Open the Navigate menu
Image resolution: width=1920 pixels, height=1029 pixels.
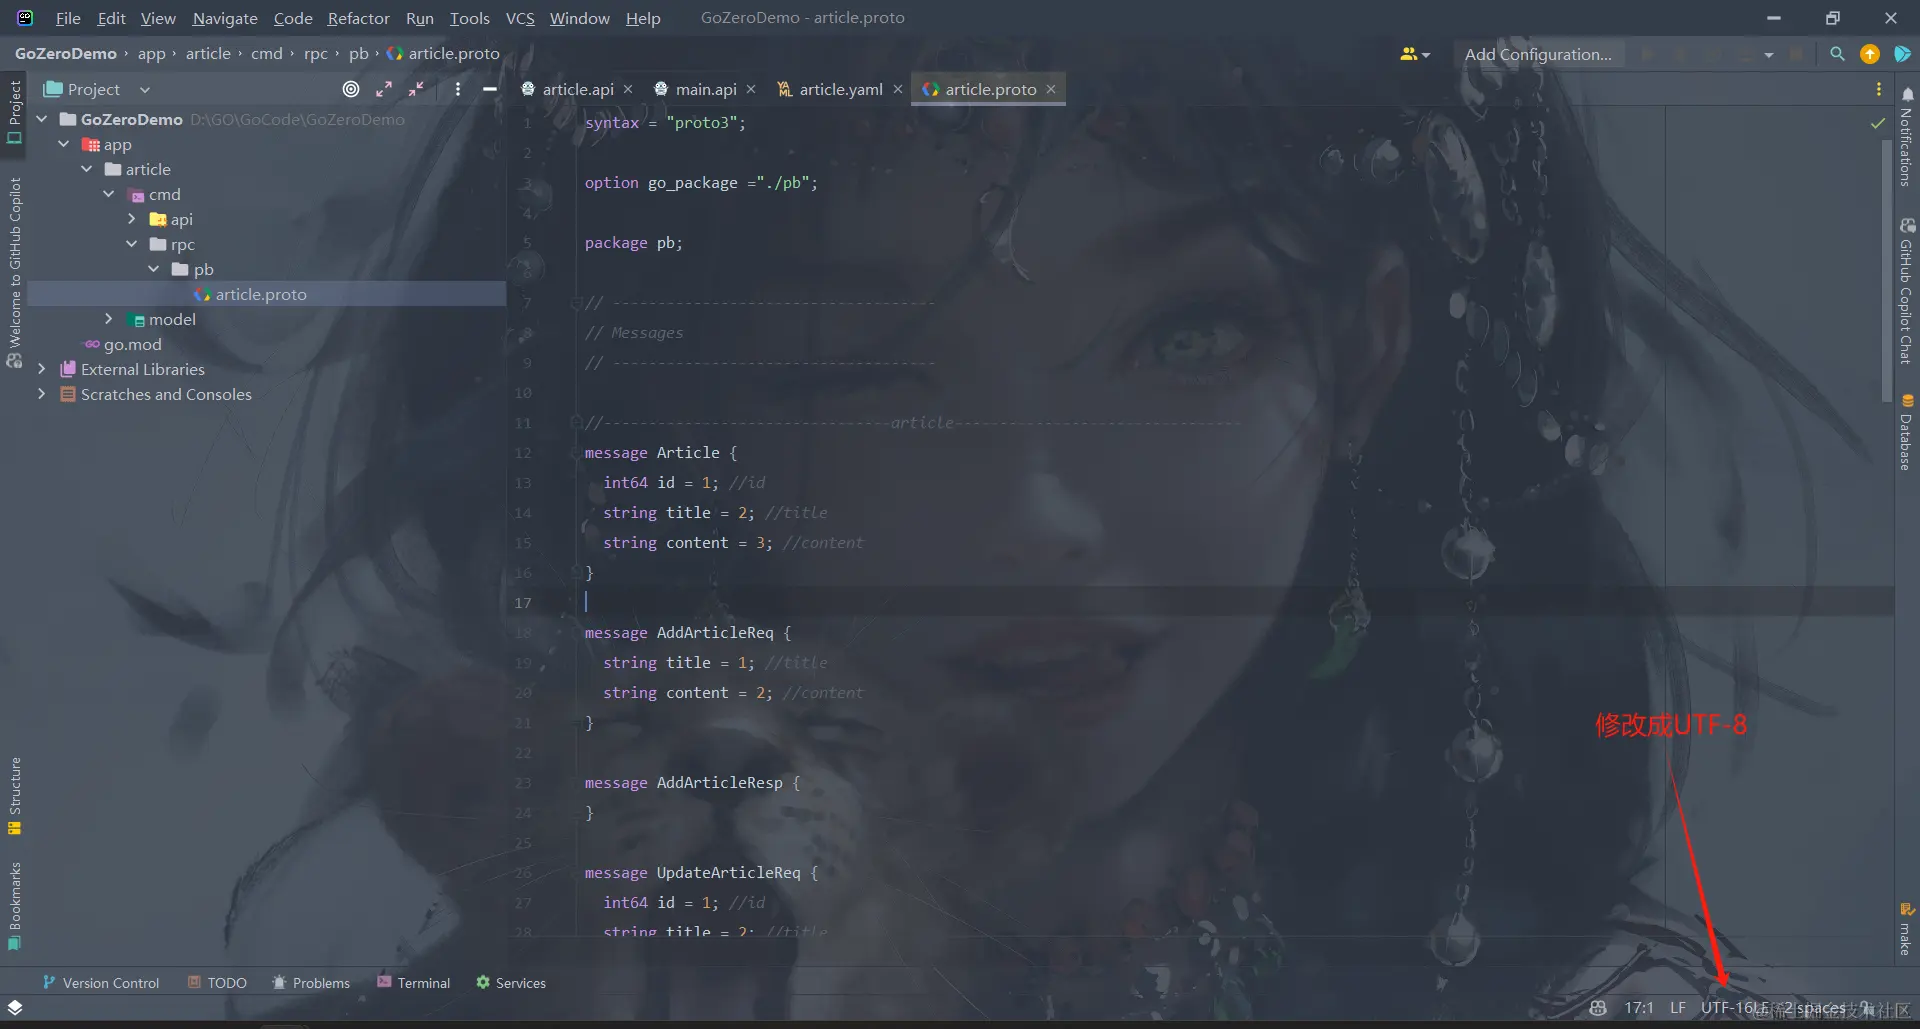coord(225,18)
